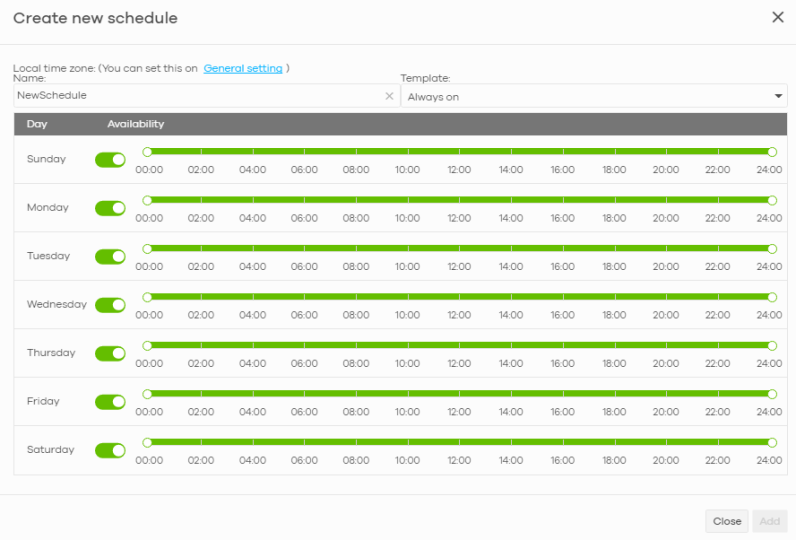Toggle Friday availability switch
796x540 pixels.
(x=110, y=402)
